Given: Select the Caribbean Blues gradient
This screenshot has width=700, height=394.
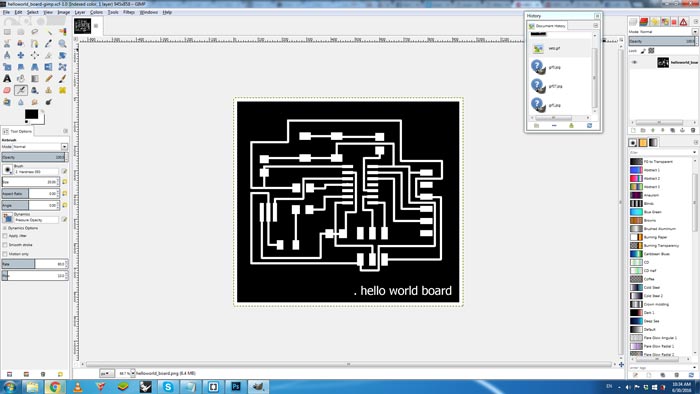Looking at the screenshot, I should (x=661, y=254).
